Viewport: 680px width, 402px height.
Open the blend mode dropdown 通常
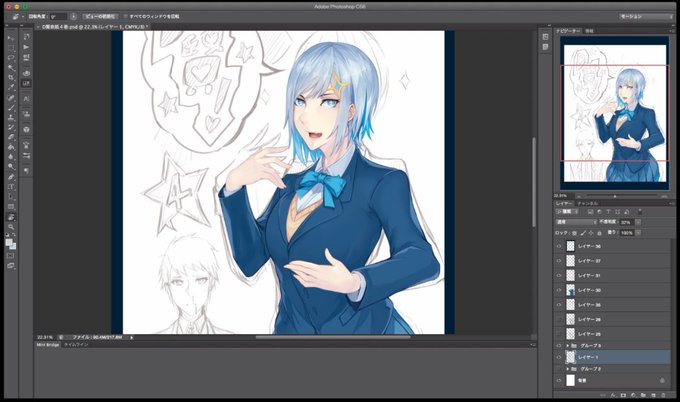pos(576,222)
